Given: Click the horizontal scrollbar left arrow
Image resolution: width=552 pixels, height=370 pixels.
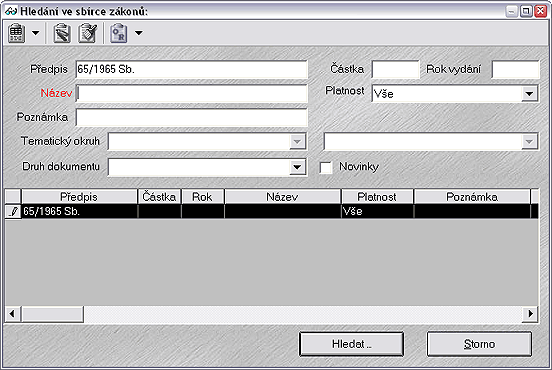Looking at the screenshot, I should [x=13, y=313].
